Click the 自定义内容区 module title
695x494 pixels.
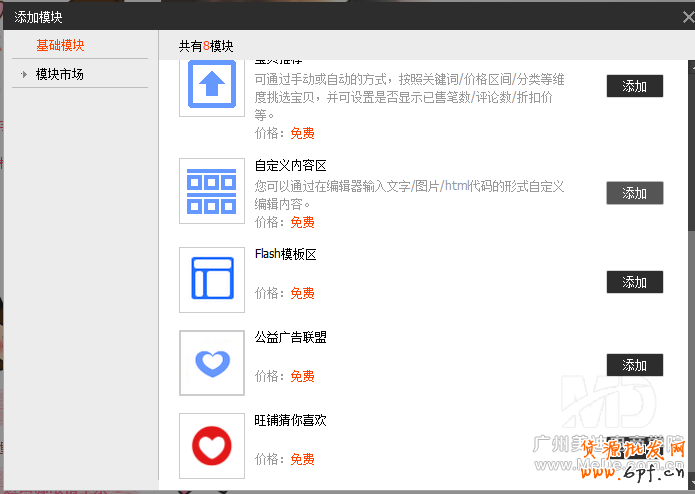click(290, 166)
